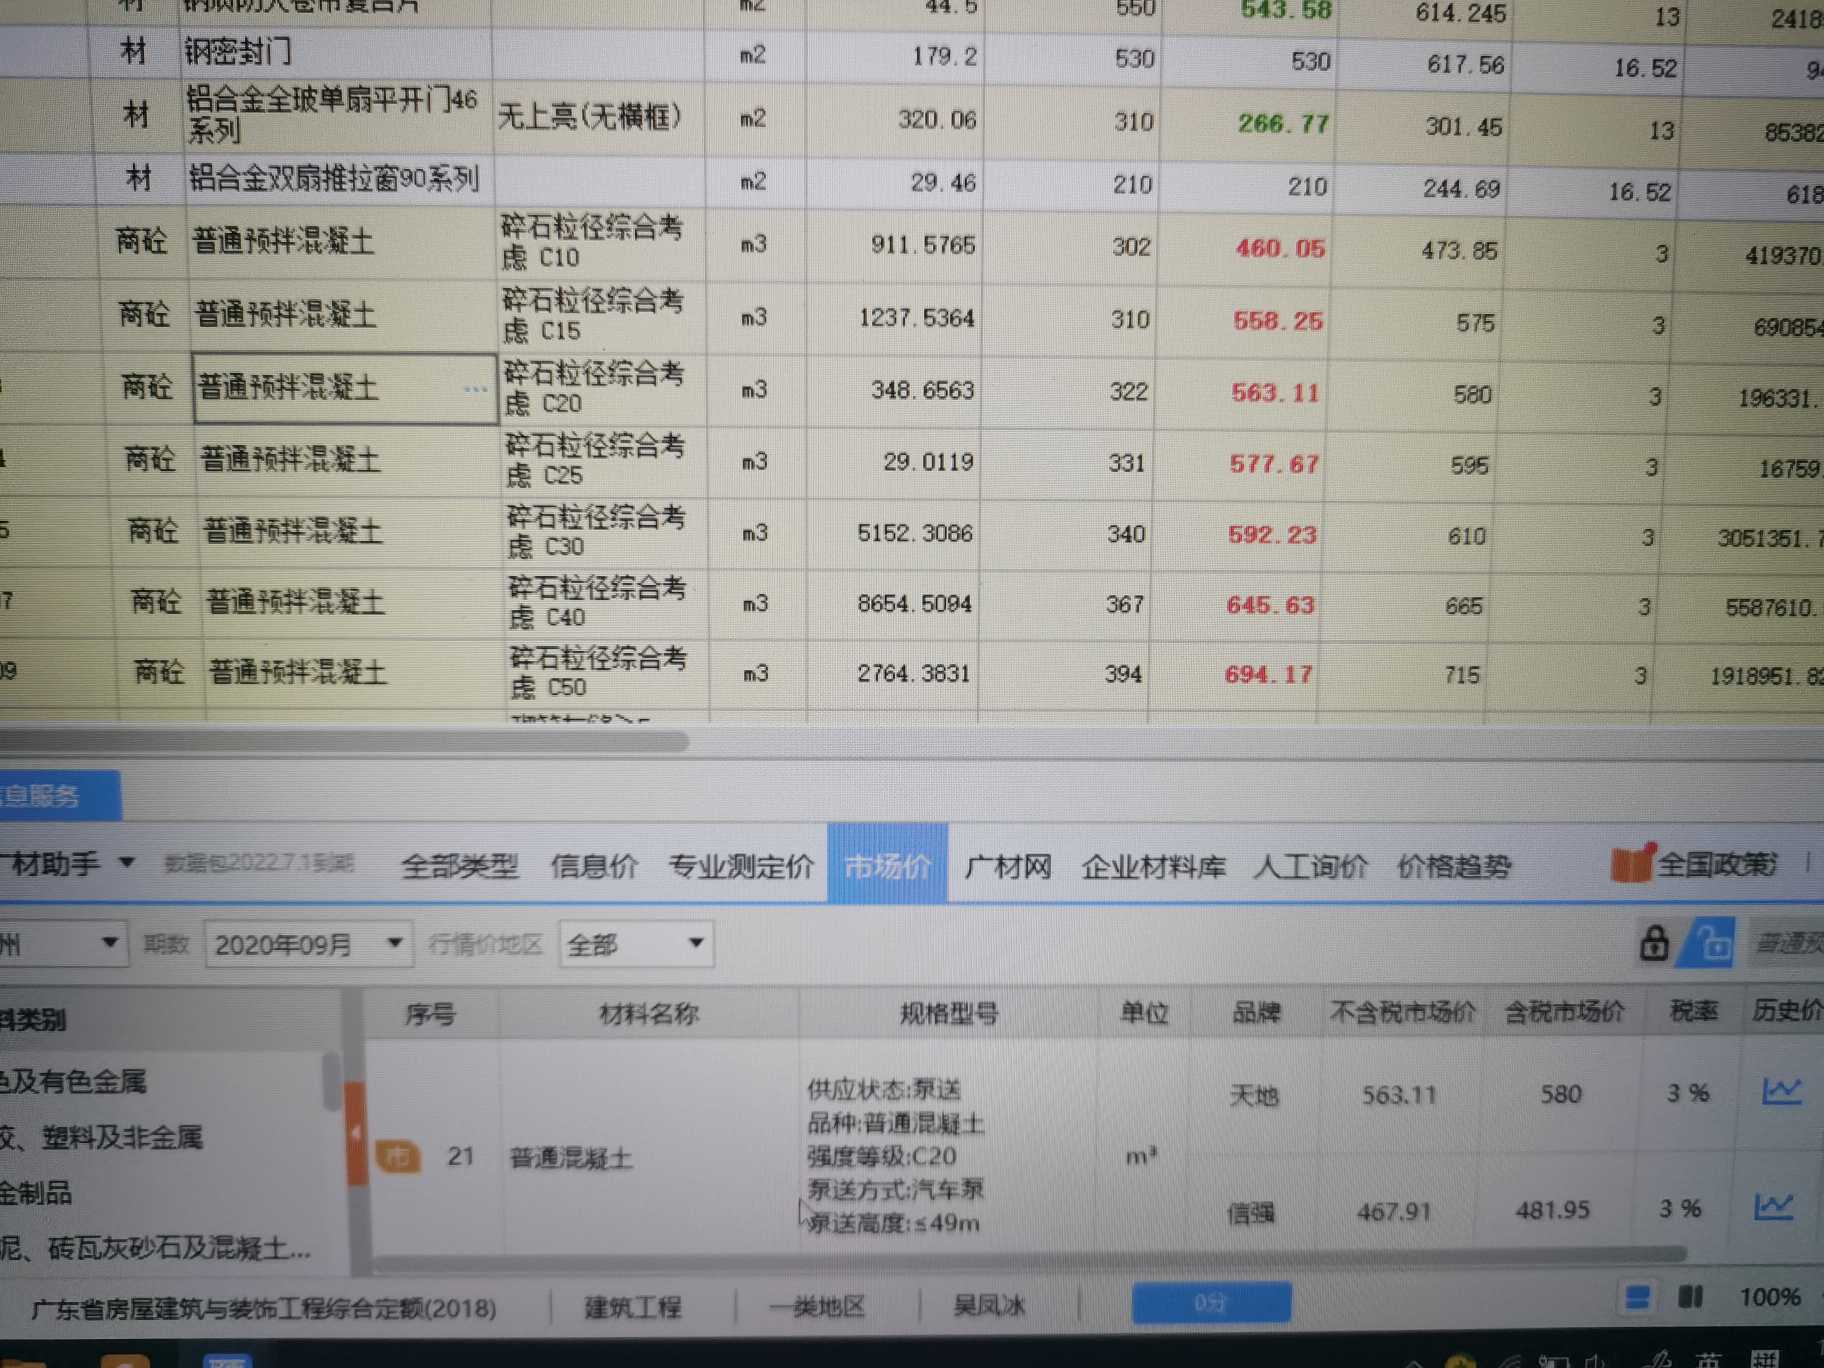Select the stacked horizontal layout icon in status bar
1824x1368 pixels.
[x=1638, y=1297]
